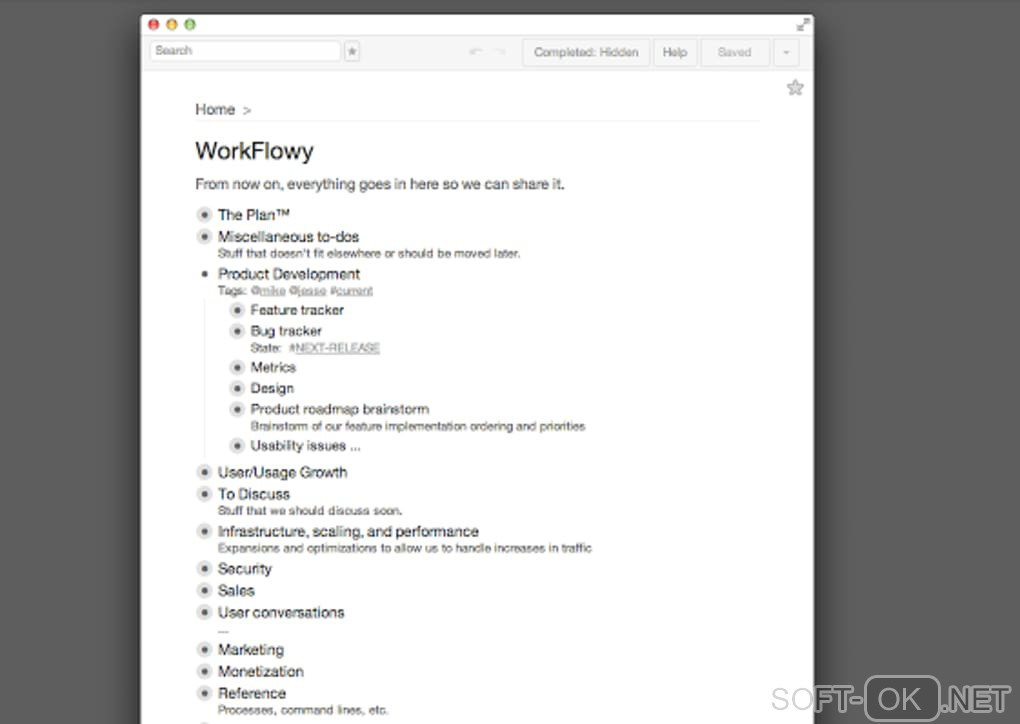Click 'Bug tracker' item text
1020x724 pixels.
tap(286, 331)
